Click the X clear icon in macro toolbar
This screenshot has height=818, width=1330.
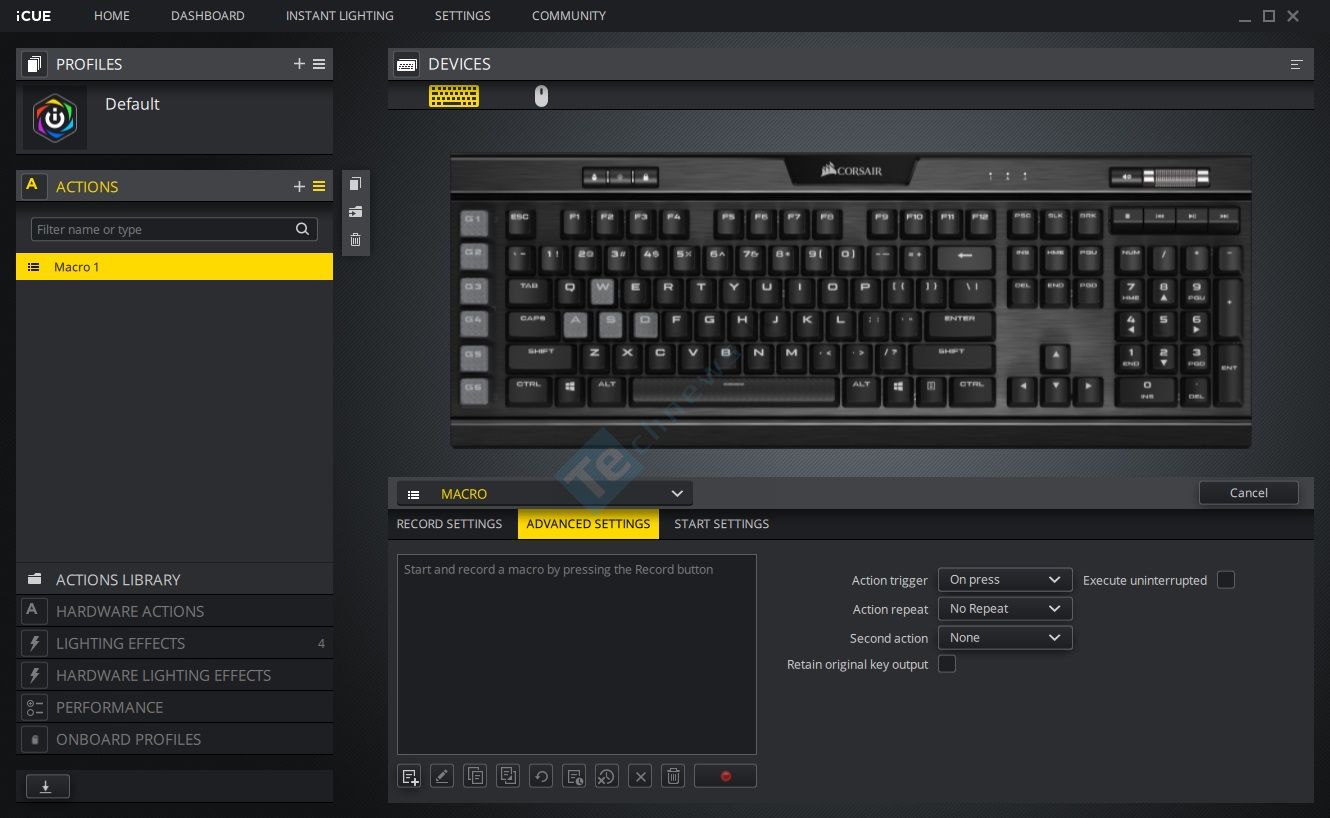coord(640,776)
